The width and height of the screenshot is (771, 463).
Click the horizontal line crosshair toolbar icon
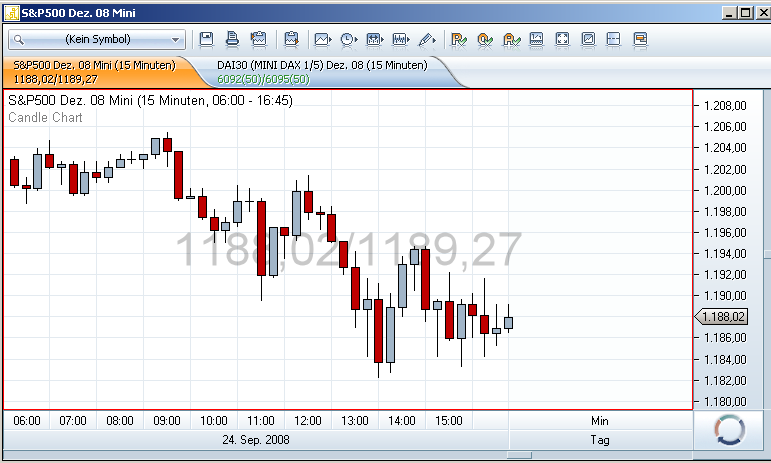(x=614, y=39)
